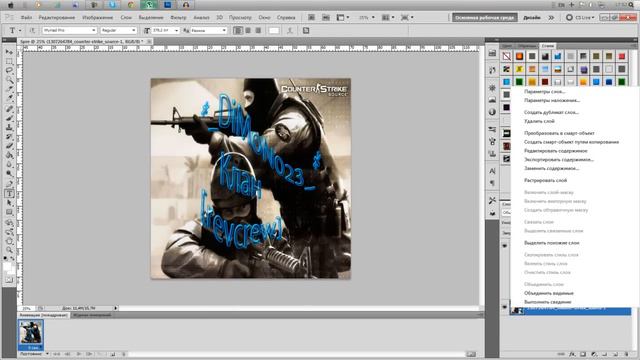Viewport: 640px width, 360px height.
Task: Toggle the character and paragraph panels button
Action: pyautogui.click(x=306, y=31)
